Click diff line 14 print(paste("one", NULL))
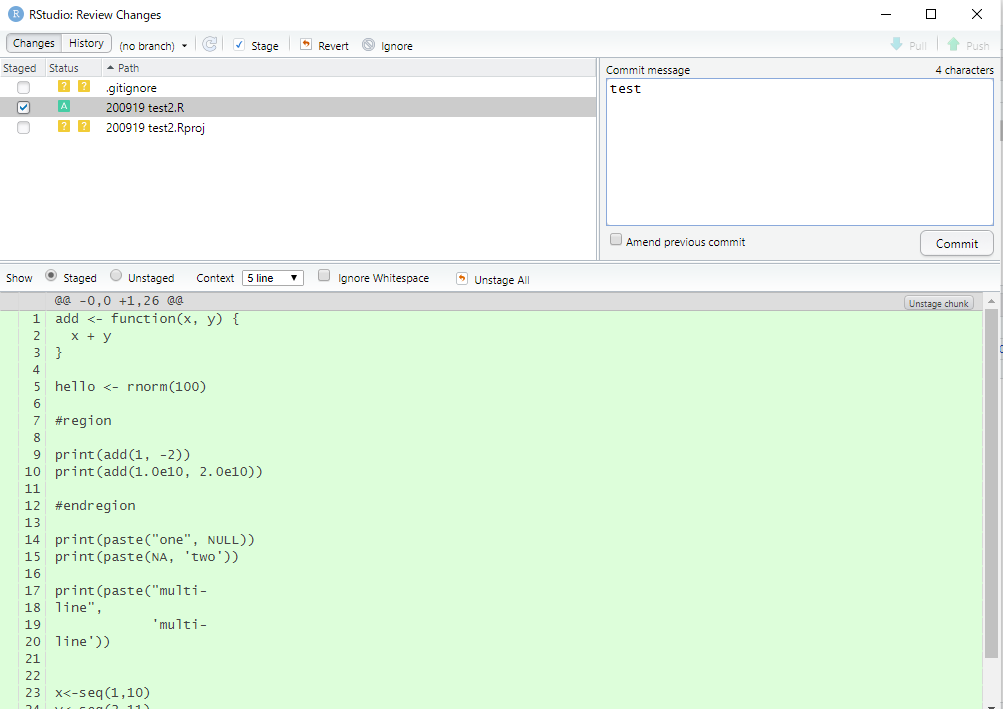 155,539
